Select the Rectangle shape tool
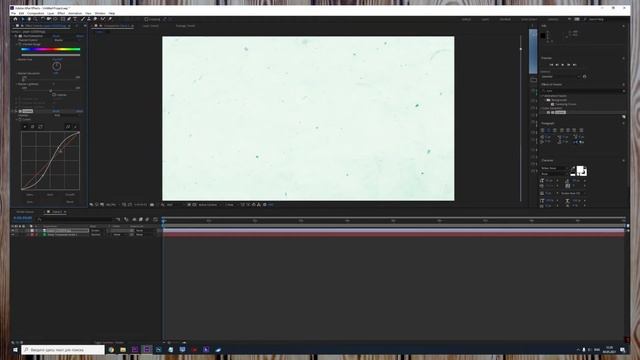This screenshot has width=640, height=360. 62,19
